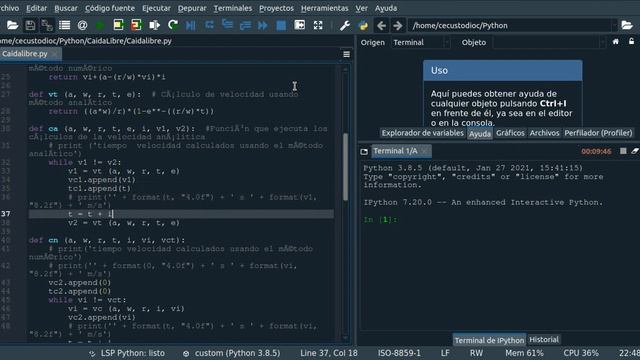Open the Ayuda menu in the menu bar

tap(386, 8)
